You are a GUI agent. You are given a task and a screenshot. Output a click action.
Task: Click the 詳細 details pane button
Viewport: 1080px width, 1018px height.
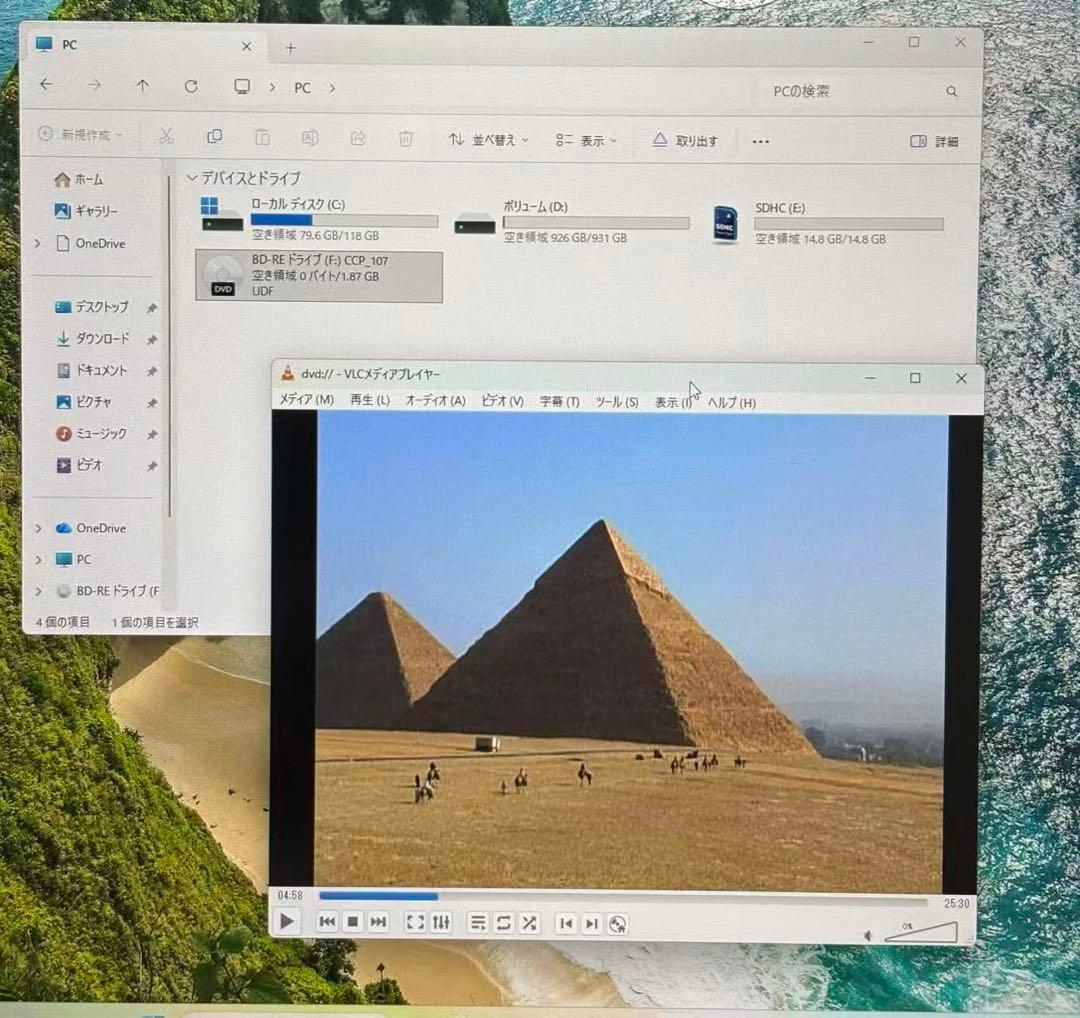934,142
